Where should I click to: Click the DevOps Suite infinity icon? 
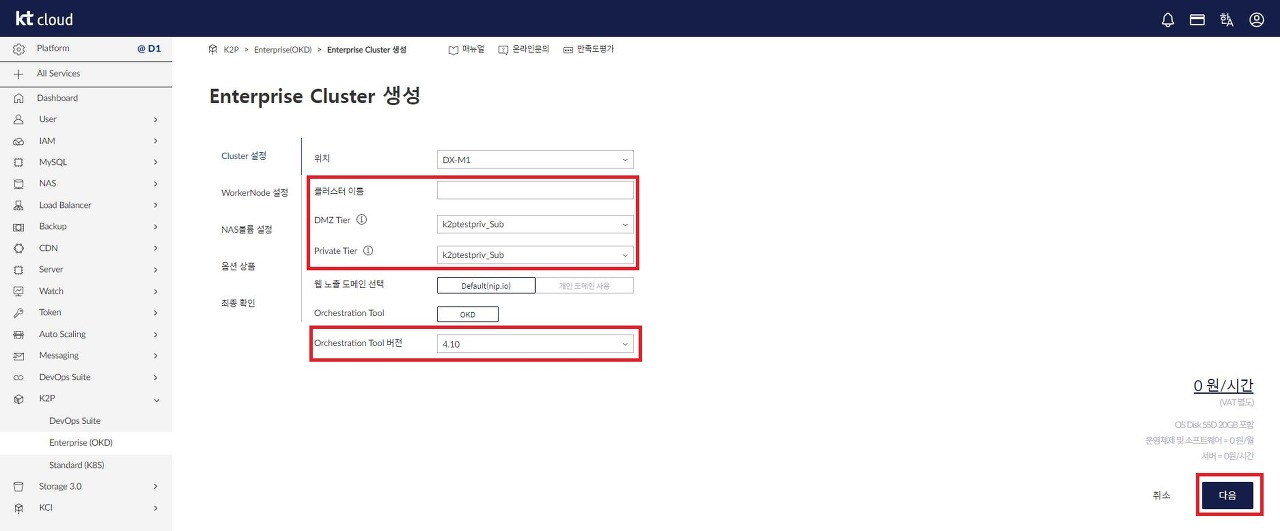coord(18,377)
